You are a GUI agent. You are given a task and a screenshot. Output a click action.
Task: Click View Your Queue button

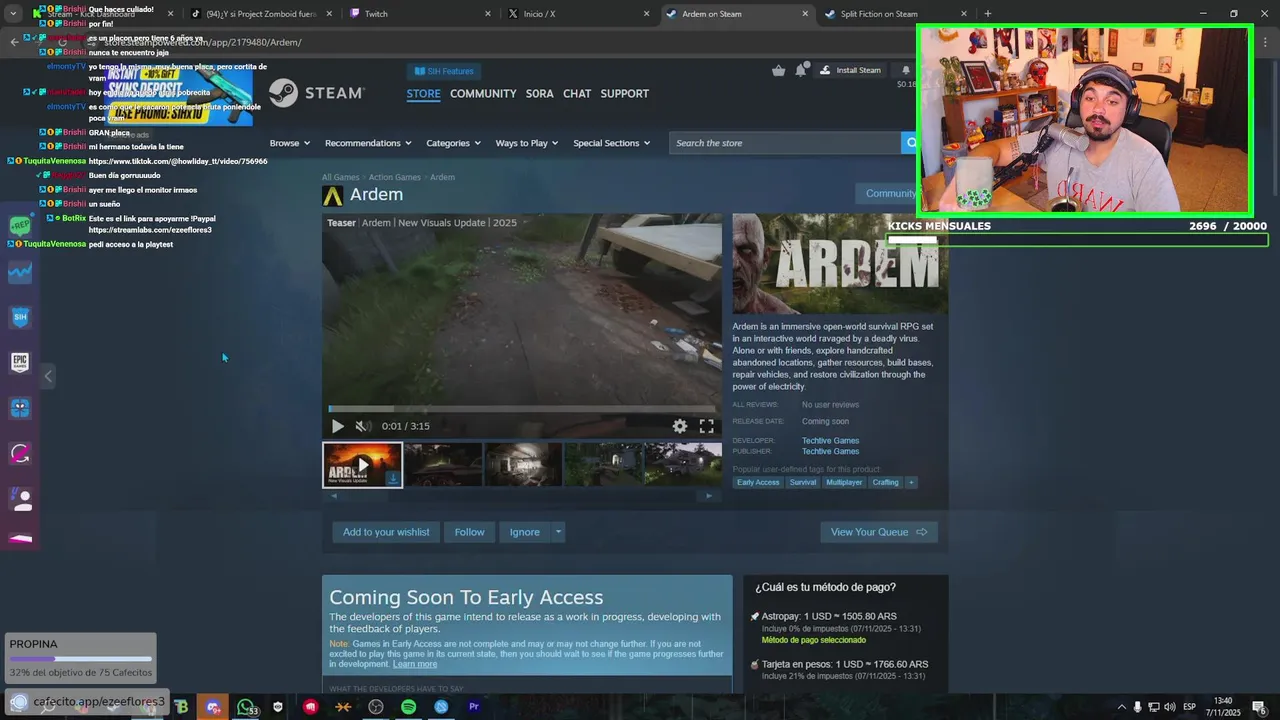(x=879, y=532)
